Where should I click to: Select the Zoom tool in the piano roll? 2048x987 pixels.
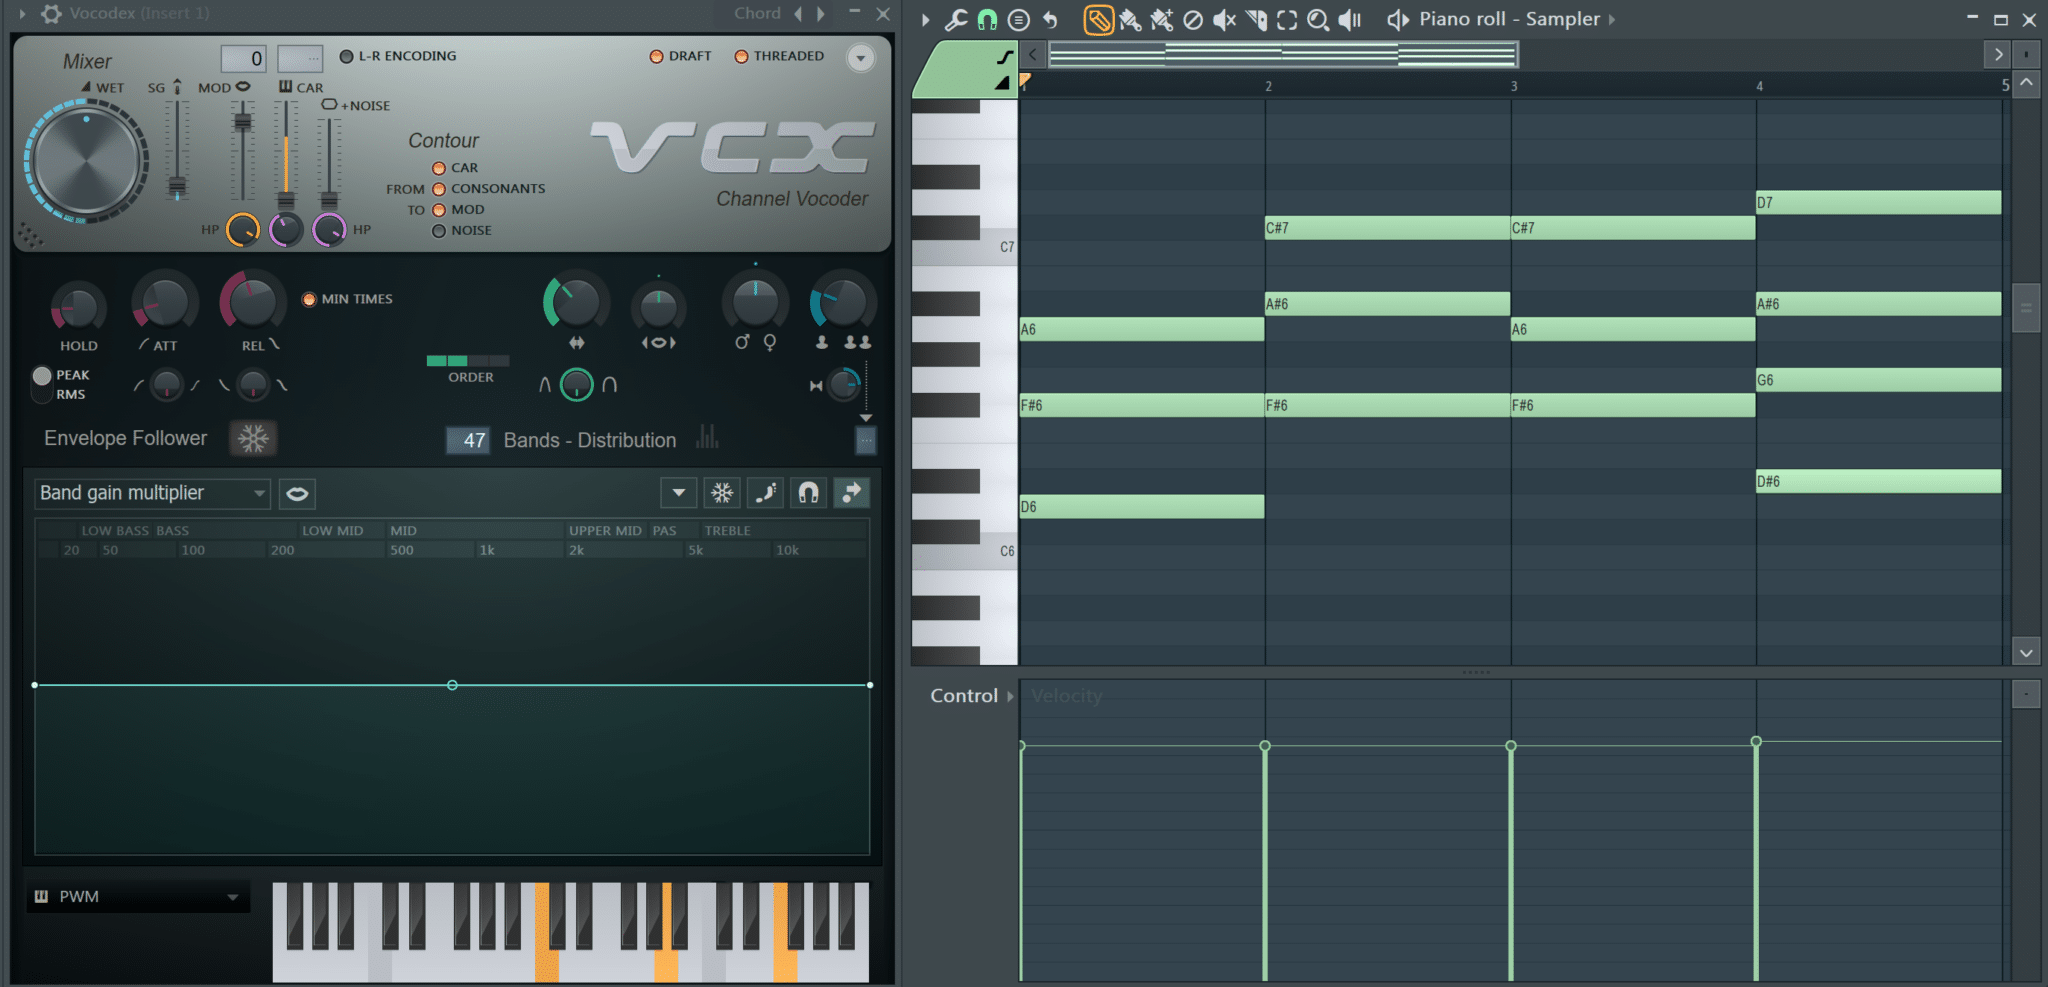click(1320, 19)
